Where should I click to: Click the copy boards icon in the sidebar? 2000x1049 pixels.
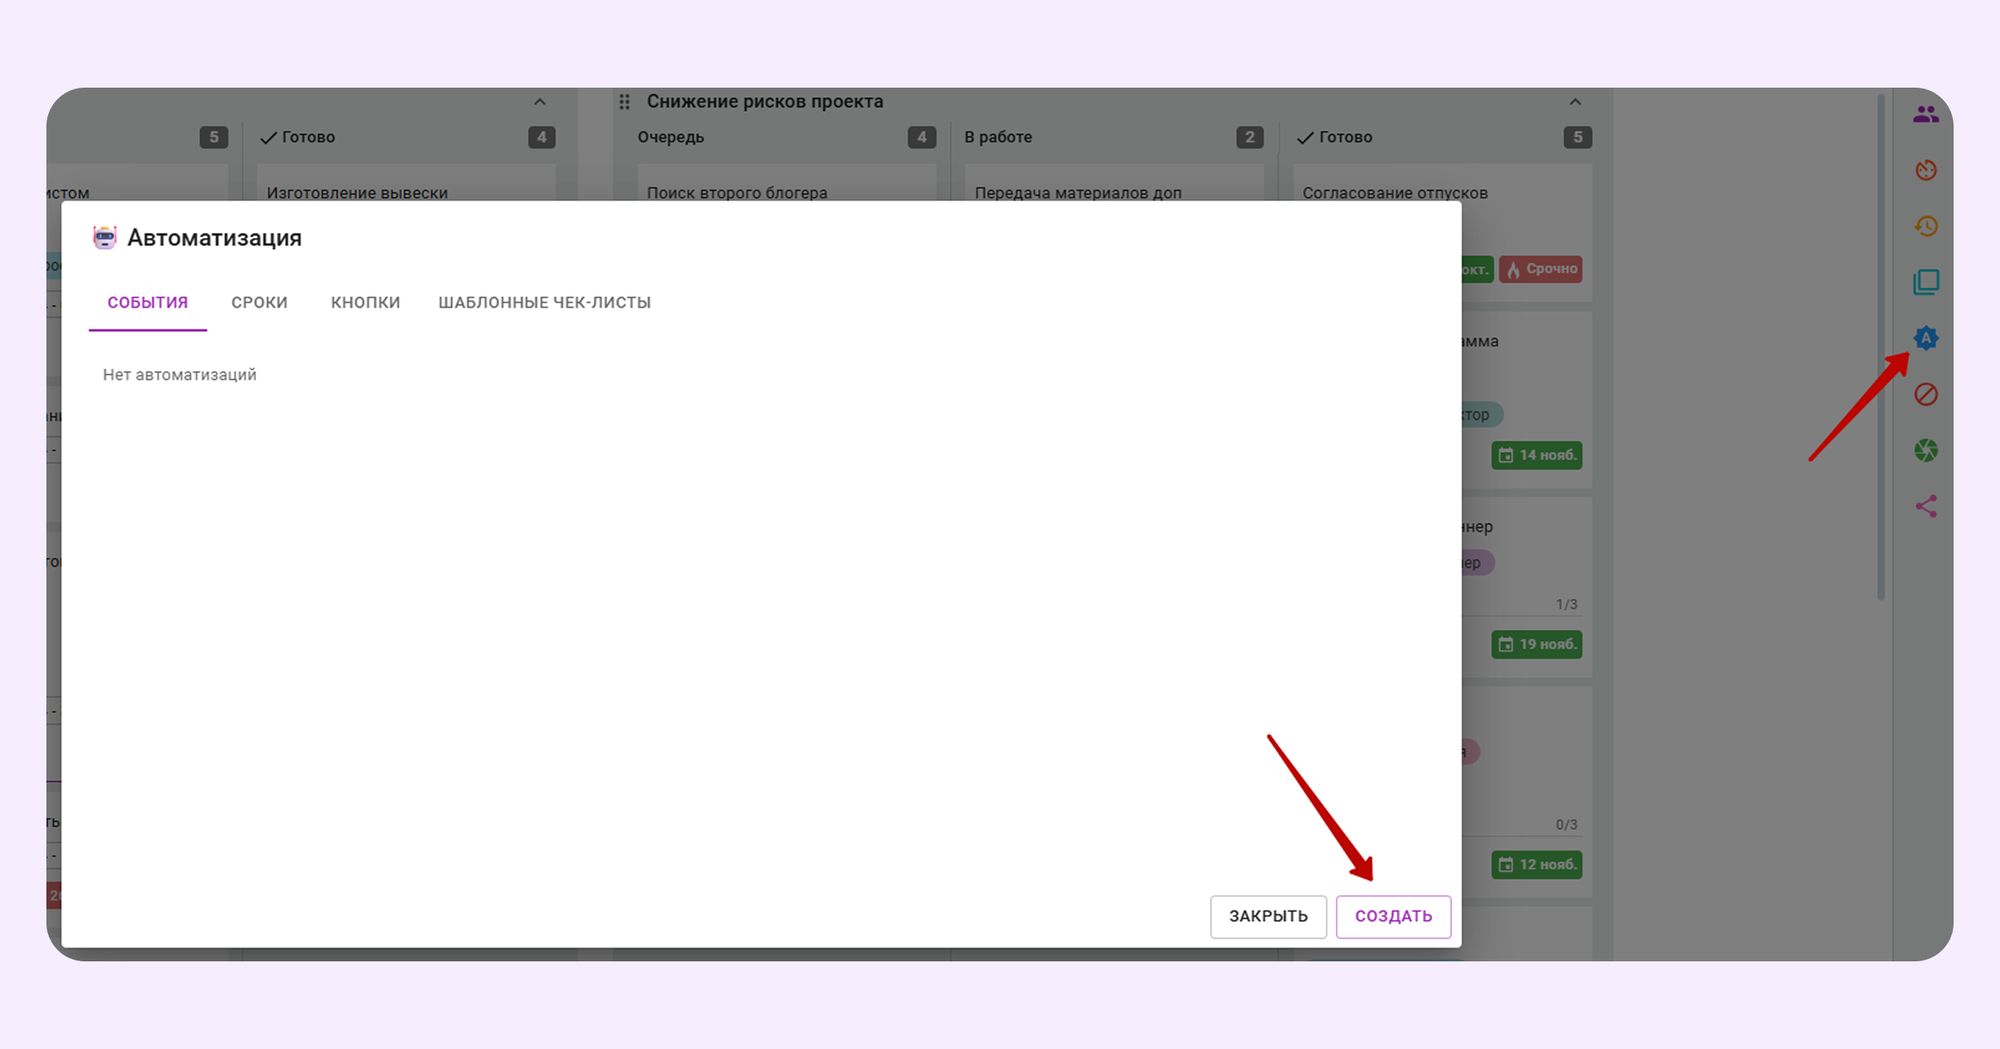pos(1926,282)
